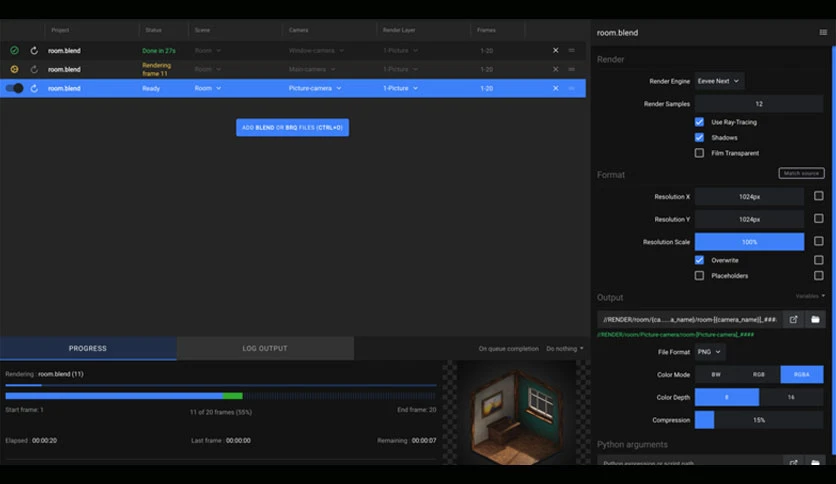Uncheck the Overwrite option

(x=699, y=260)
